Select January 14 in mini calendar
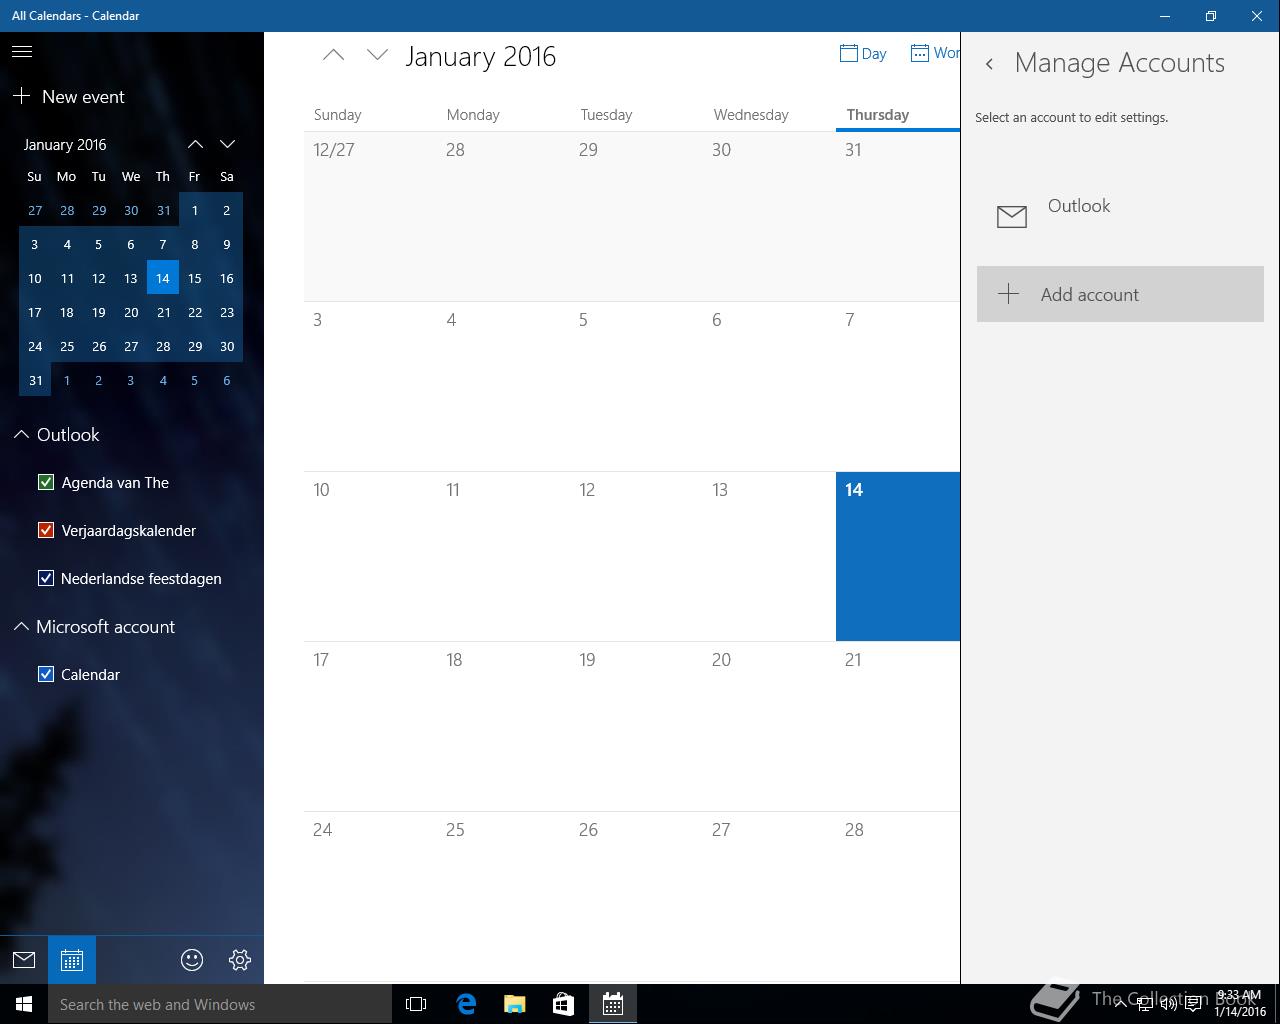1280x1024 pixels. click(163, 278)
